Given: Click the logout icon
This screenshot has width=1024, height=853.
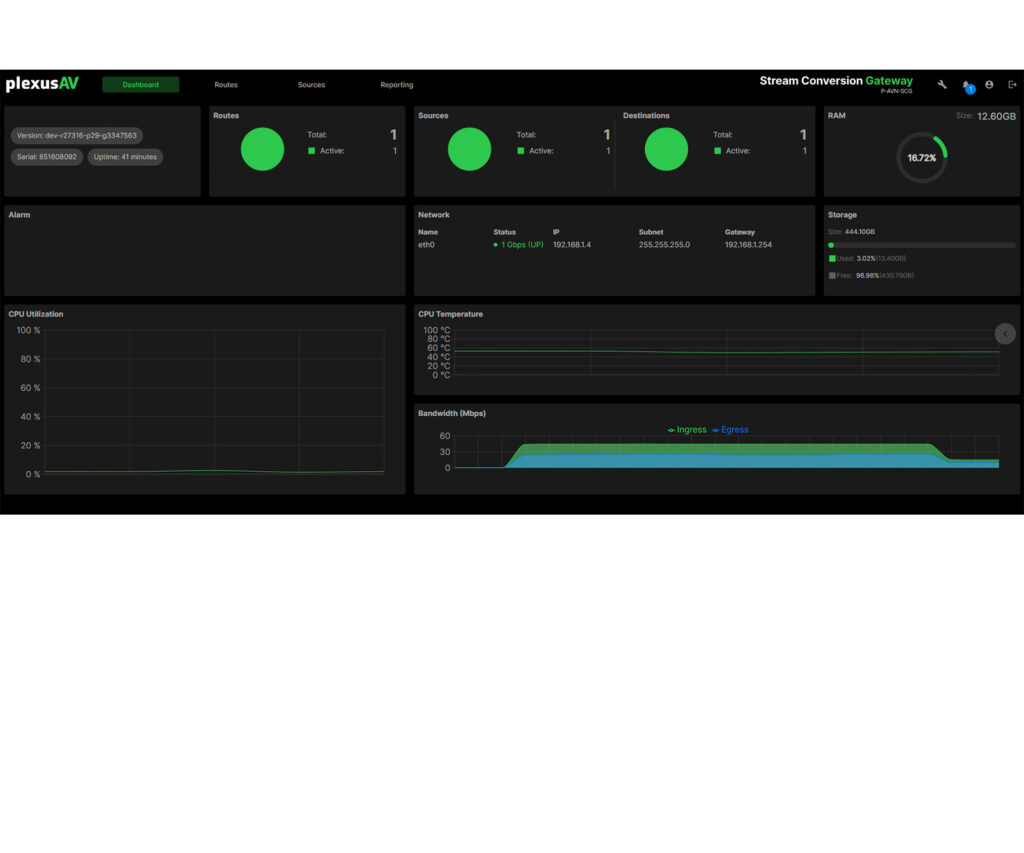Looking at the screenshot, I should coord(1012,85).
